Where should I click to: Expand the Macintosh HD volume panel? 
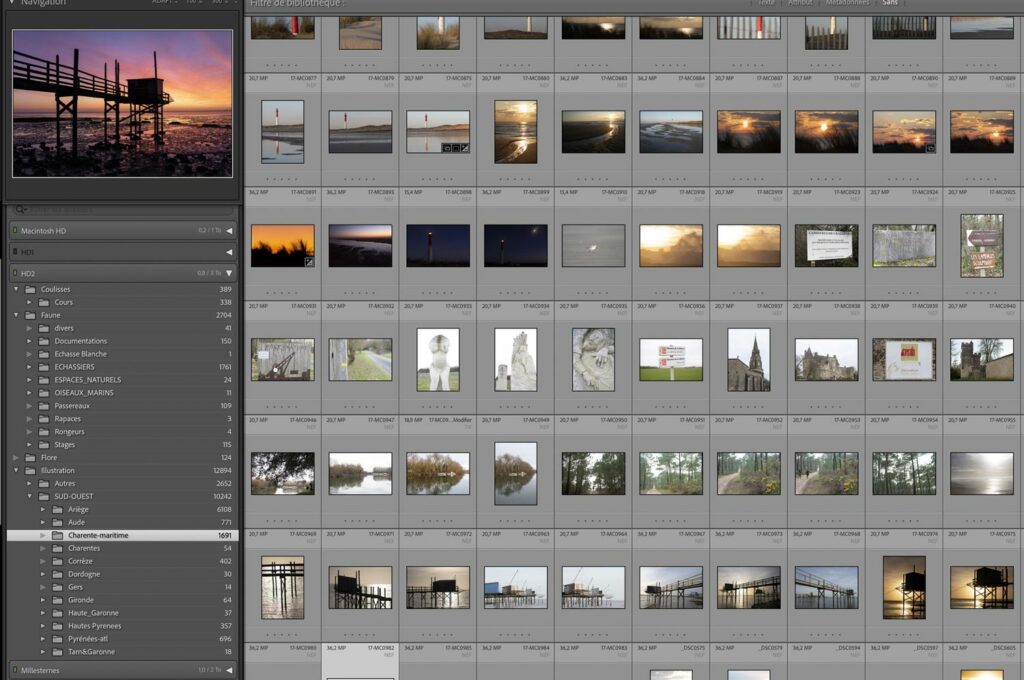[229, 231]
